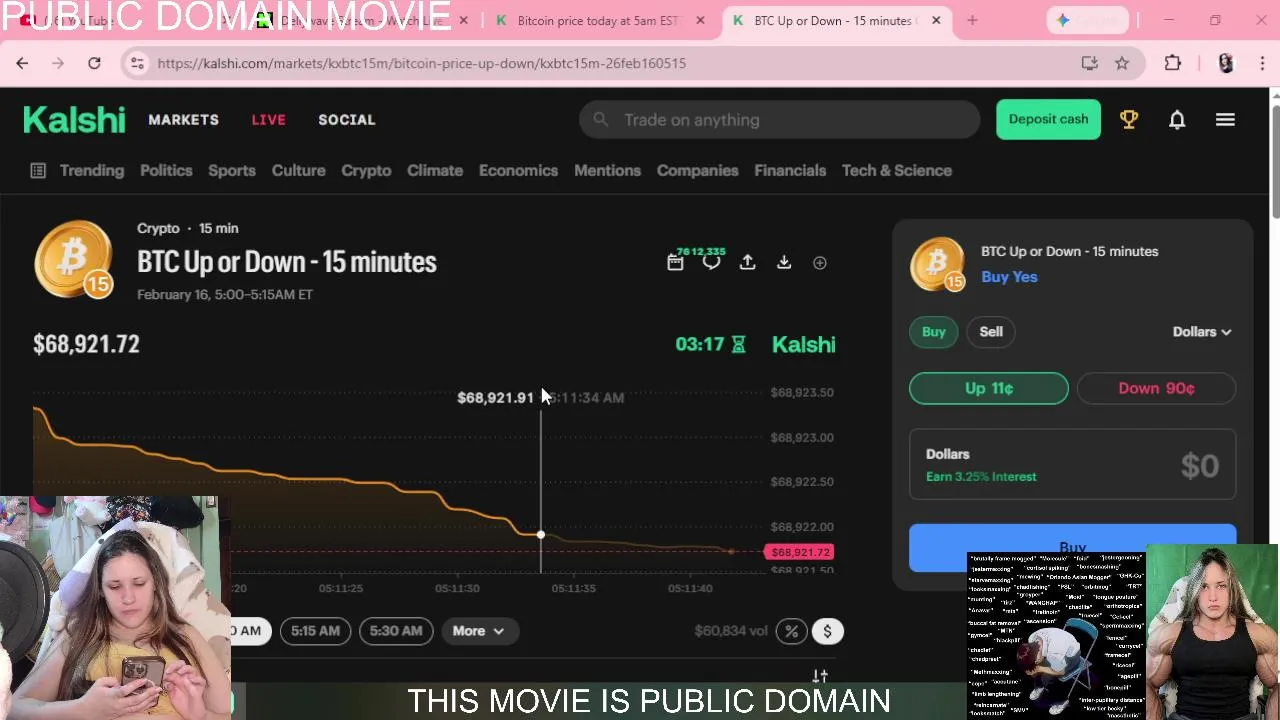Click the Earn 3.25% Interest text
The image size is (1280, 720).
click(x=981, y=477)
